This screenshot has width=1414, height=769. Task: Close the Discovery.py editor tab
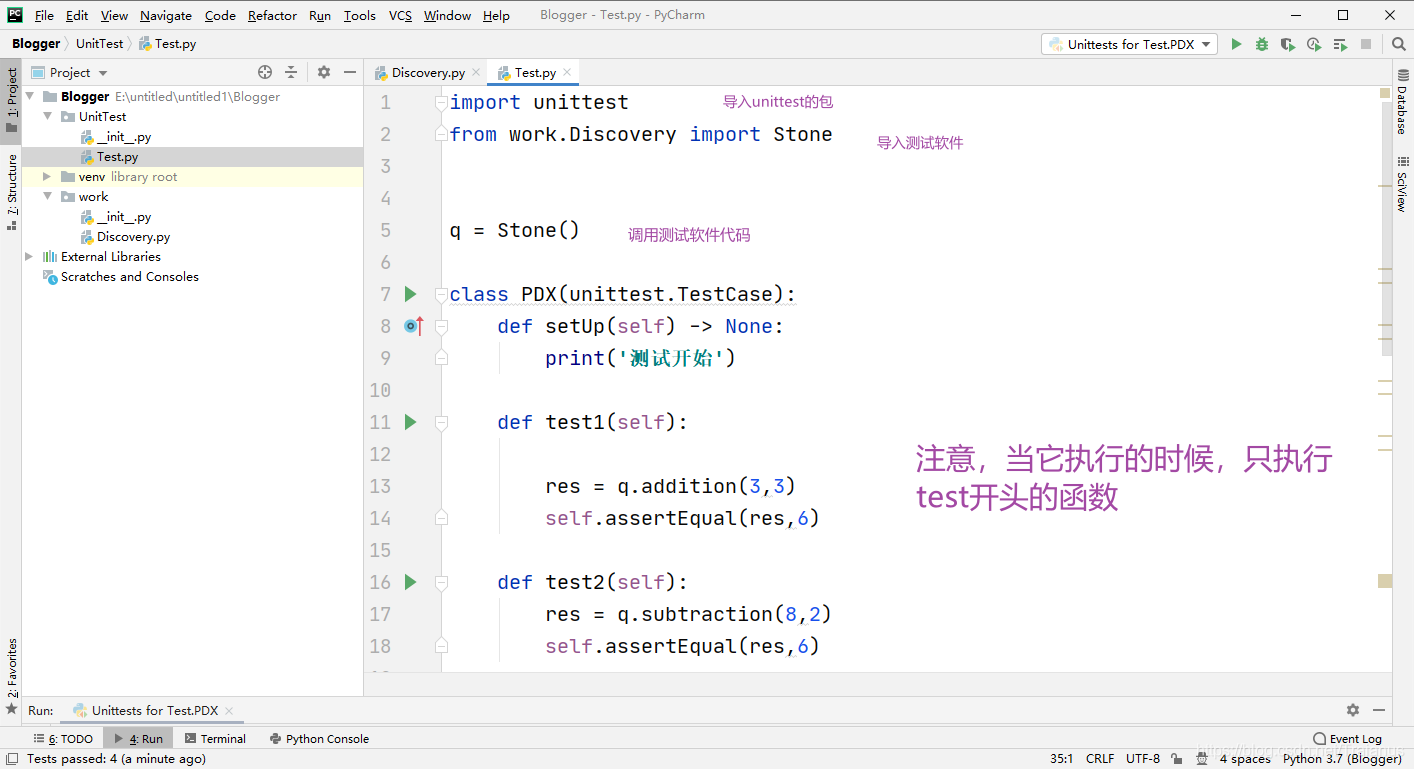point(477,72)
